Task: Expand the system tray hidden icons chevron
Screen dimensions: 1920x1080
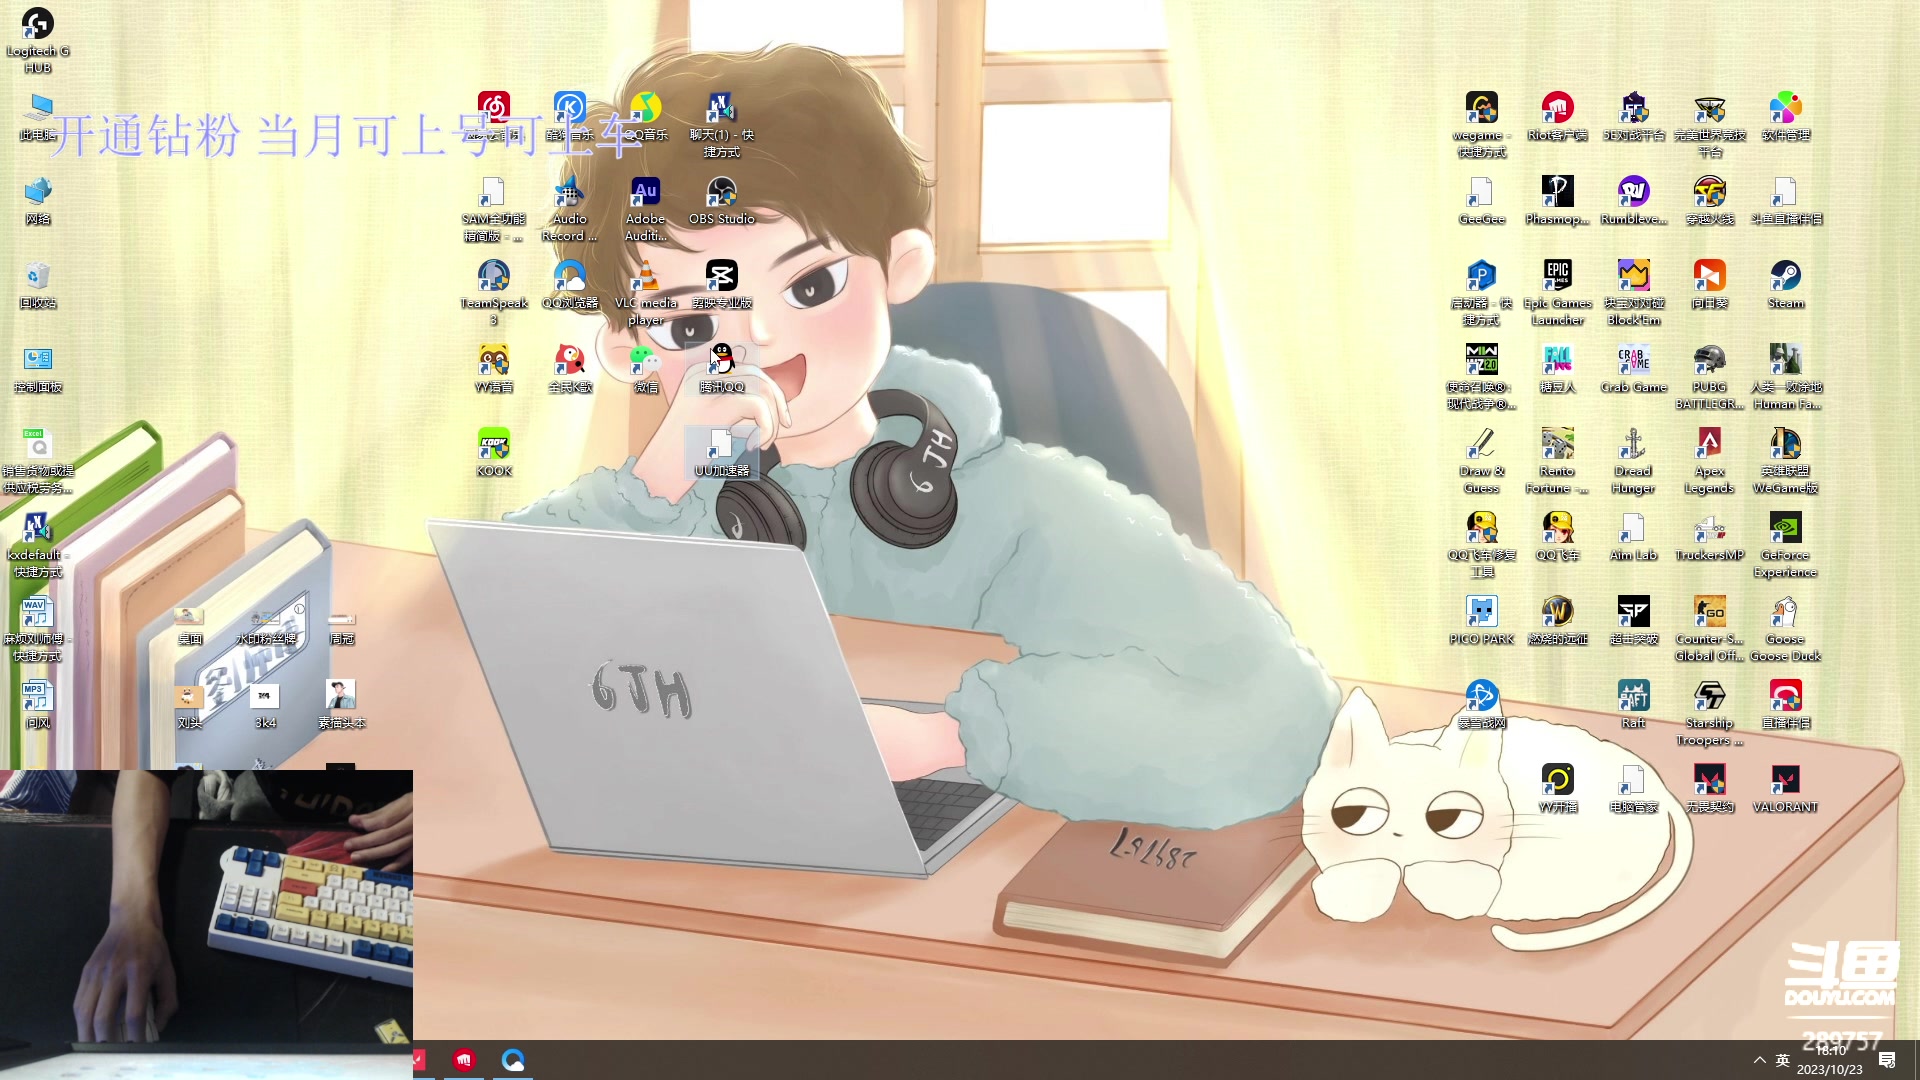Action: 1759,1060
